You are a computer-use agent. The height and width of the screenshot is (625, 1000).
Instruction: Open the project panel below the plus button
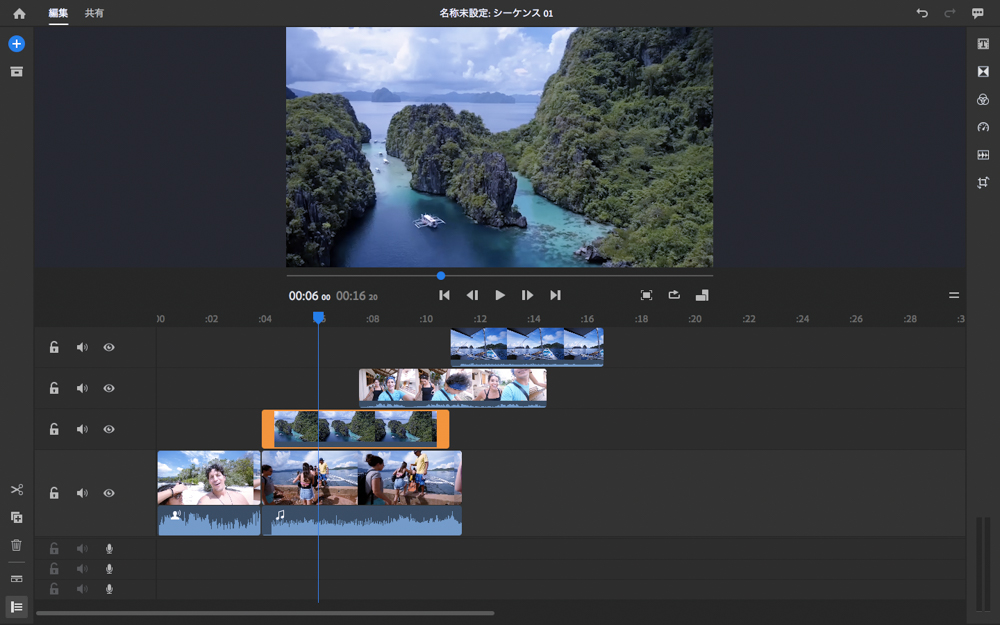click(x=16, y=72)
